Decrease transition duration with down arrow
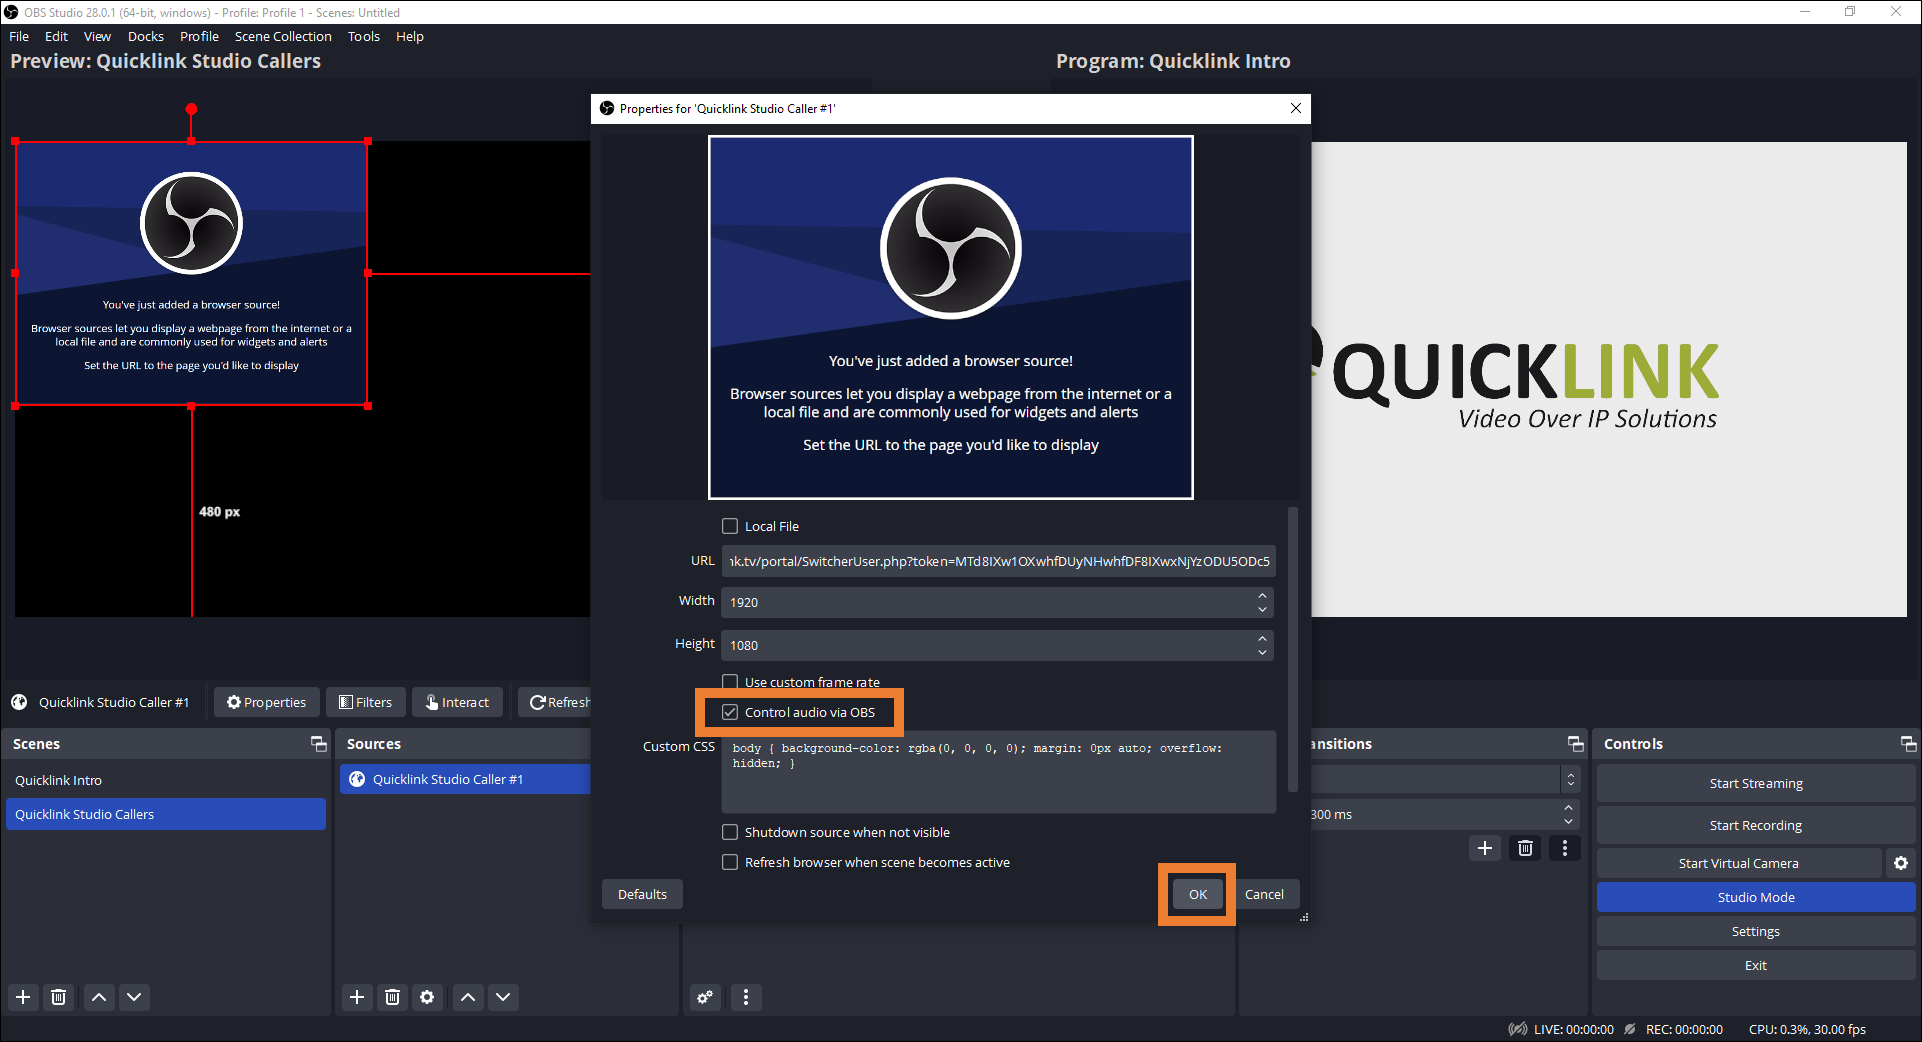 [1568, 821]
